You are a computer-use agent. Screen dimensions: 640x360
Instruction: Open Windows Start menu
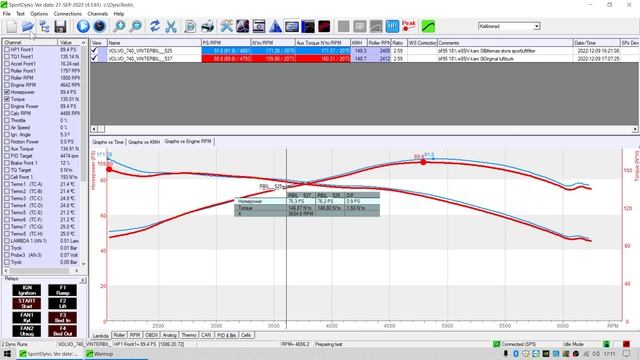[x=7, y=354]
